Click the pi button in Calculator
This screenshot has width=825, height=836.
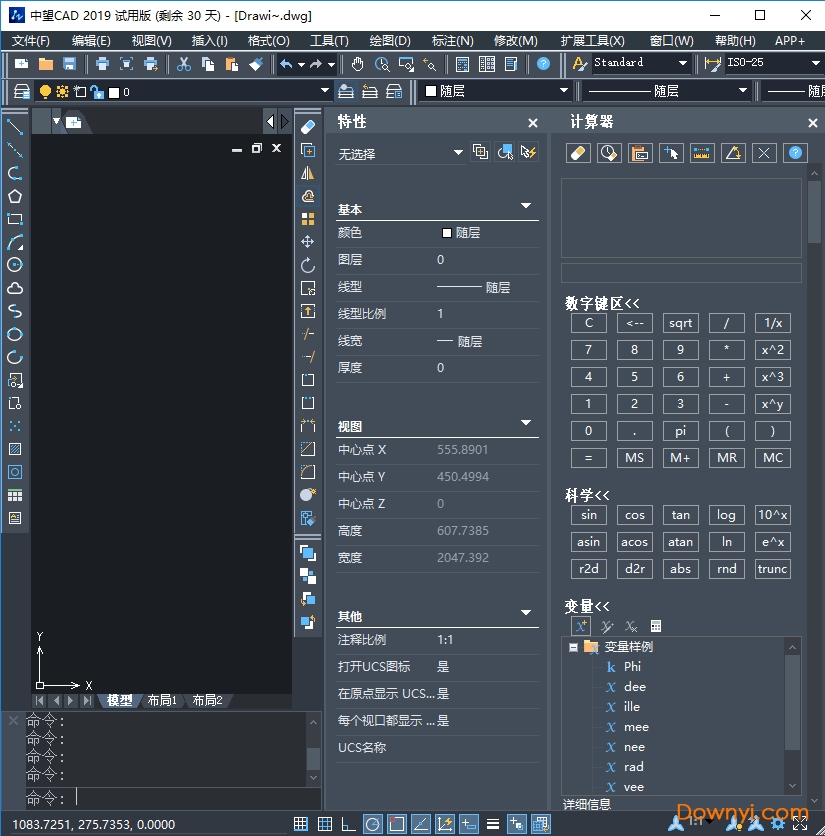tap(680, 431)
